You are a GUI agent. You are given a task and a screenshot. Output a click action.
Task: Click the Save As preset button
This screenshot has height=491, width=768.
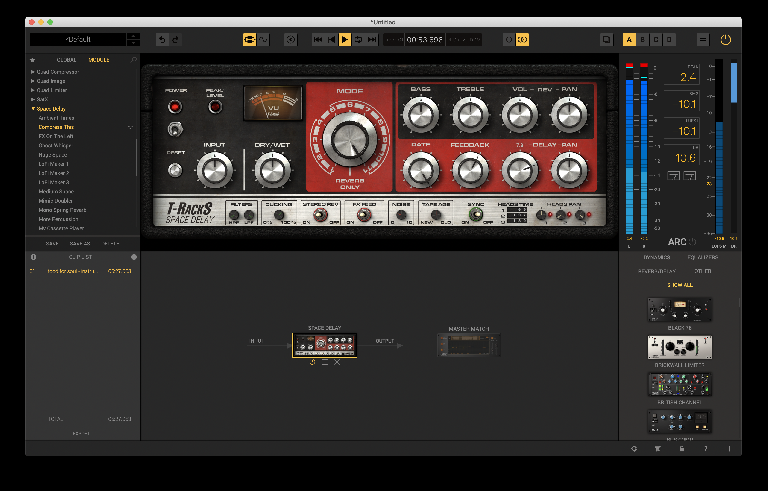(80, 244)
